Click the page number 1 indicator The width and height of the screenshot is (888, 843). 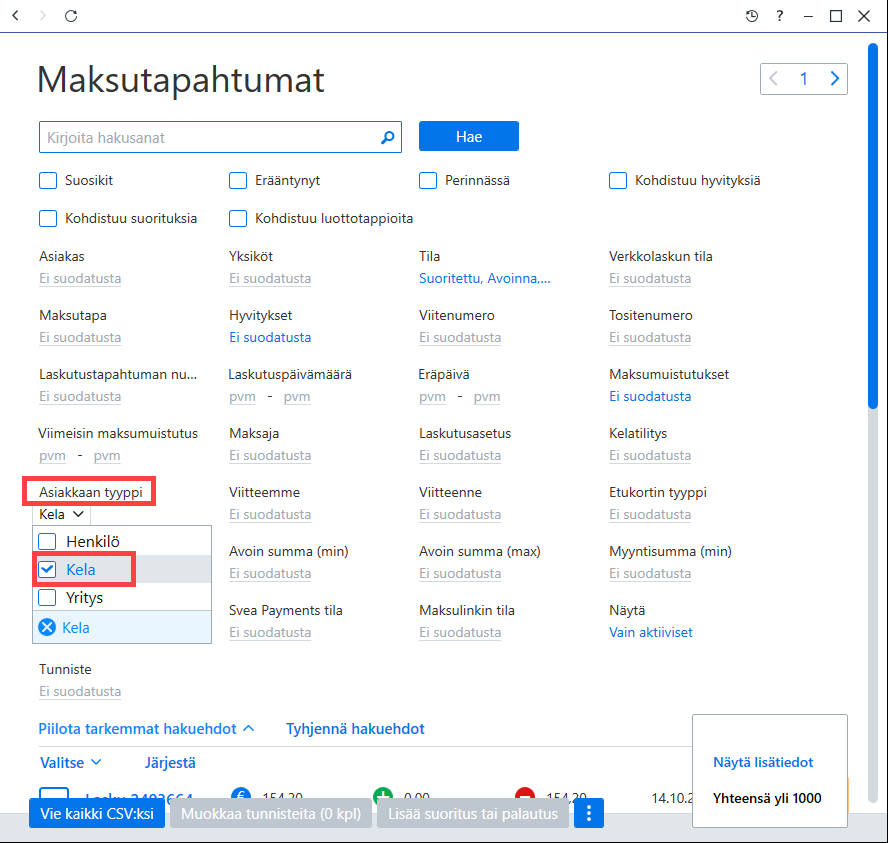click(x=804, y=79)
